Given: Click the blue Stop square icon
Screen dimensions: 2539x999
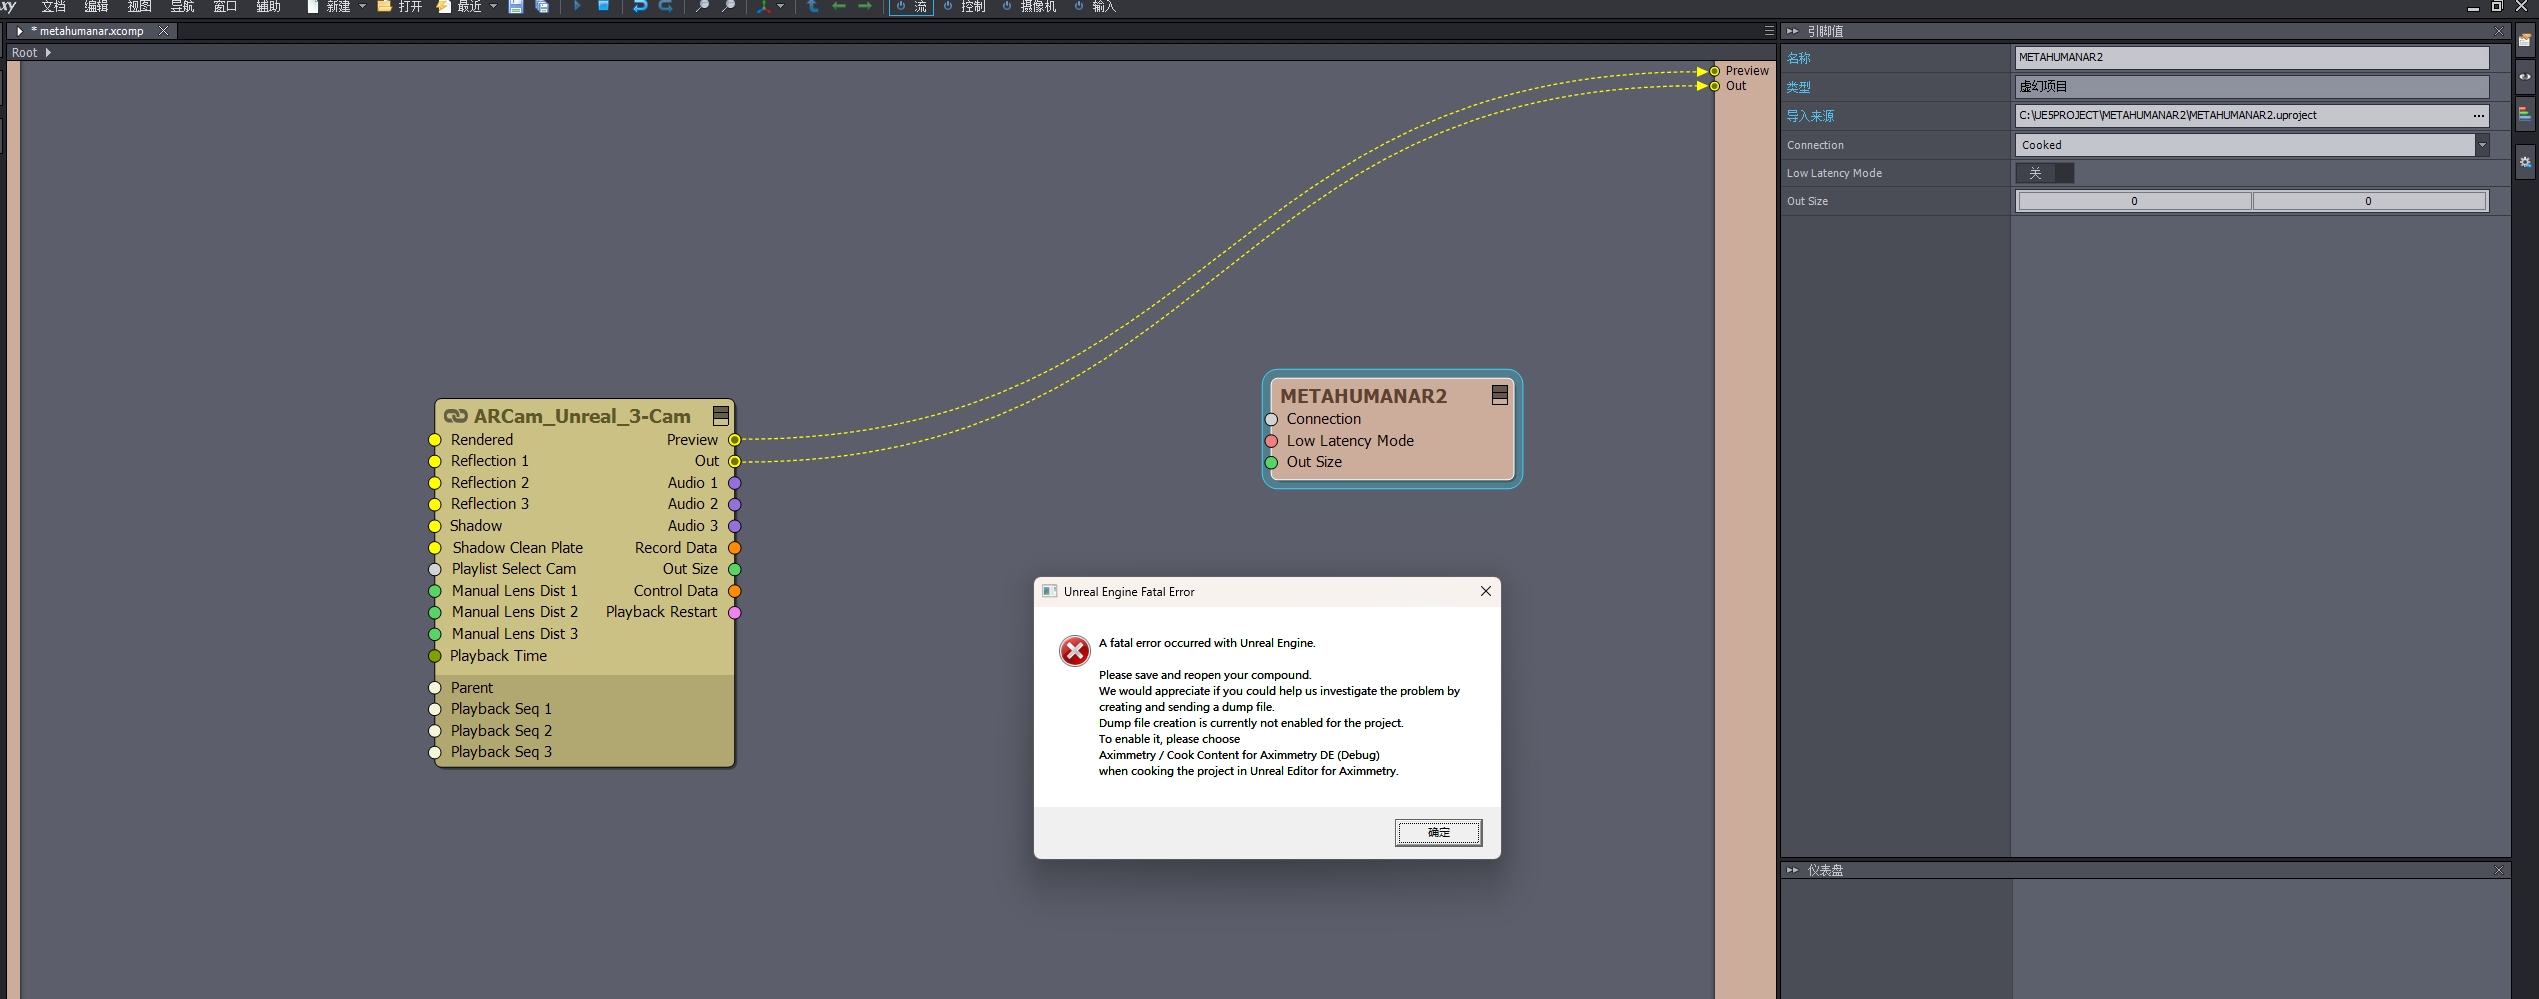Looking at the screenshot, I should [x=604, y=6].
